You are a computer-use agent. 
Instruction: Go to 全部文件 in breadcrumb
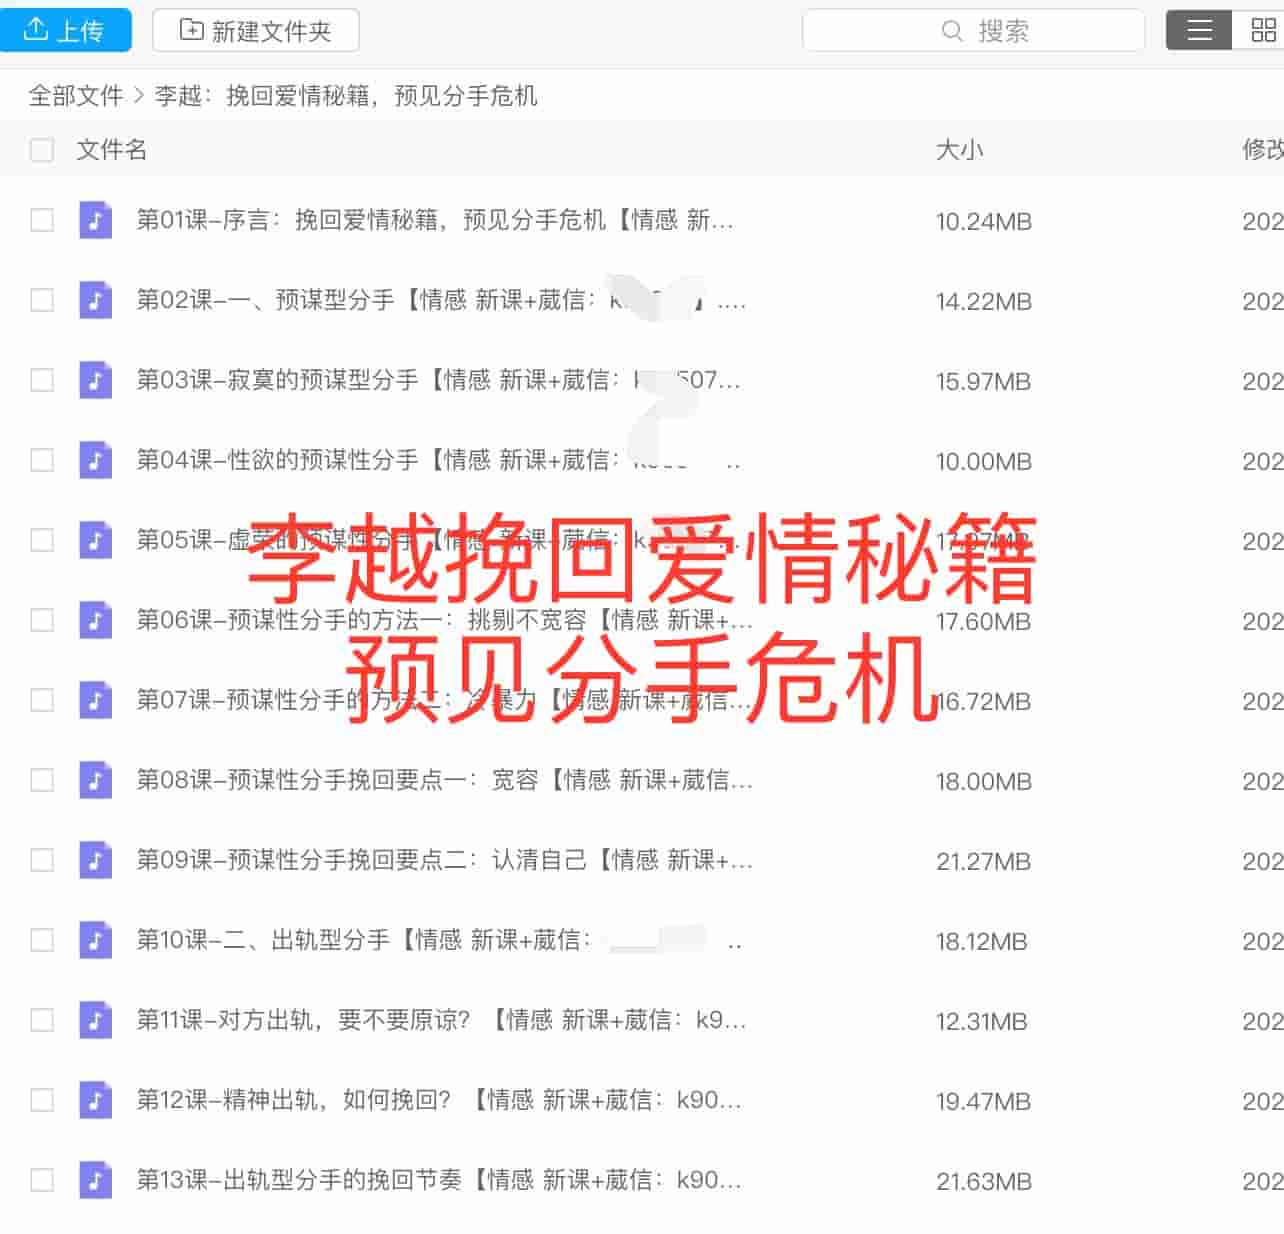[x=76, y=96]
